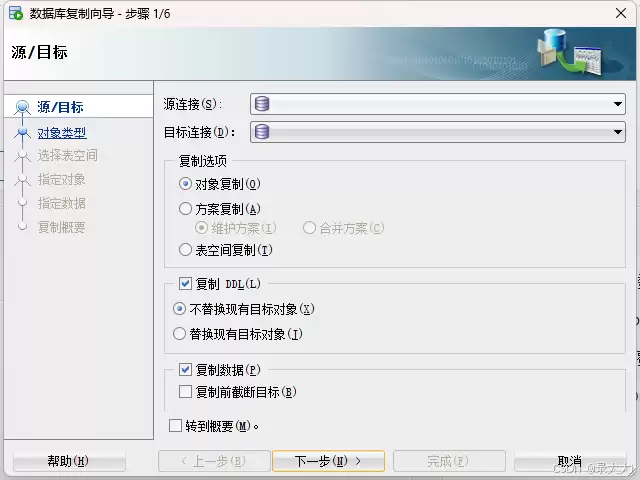The width and height of the screenshot is (640, 480).
Task: Click the 源连接(S) label
Action: [x=192, y=104]
